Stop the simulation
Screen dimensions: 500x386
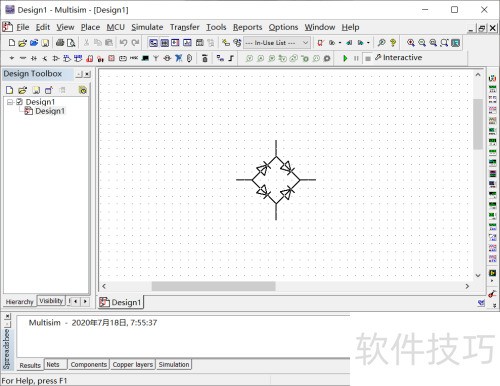coord(367,58)
